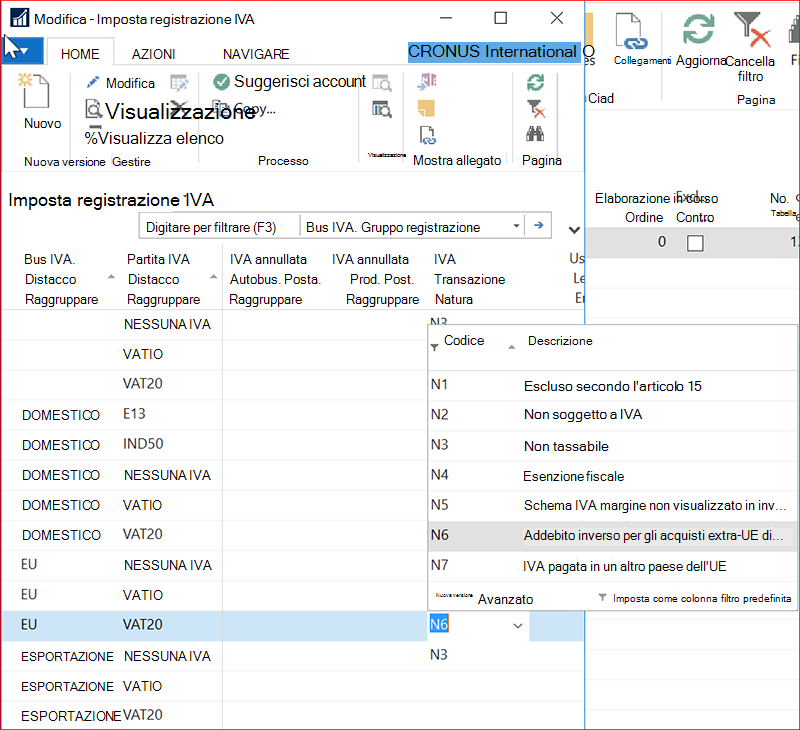Open the N6 Natura dropdown arrow in selected row

point(518,626)
